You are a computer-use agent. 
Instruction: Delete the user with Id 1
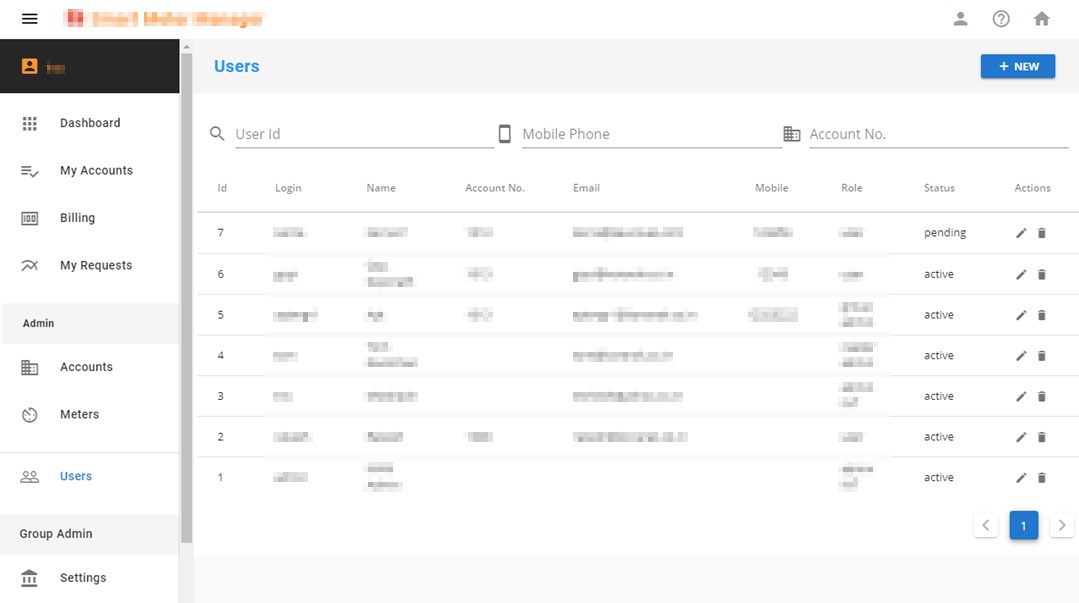(x=1041, y=478)
